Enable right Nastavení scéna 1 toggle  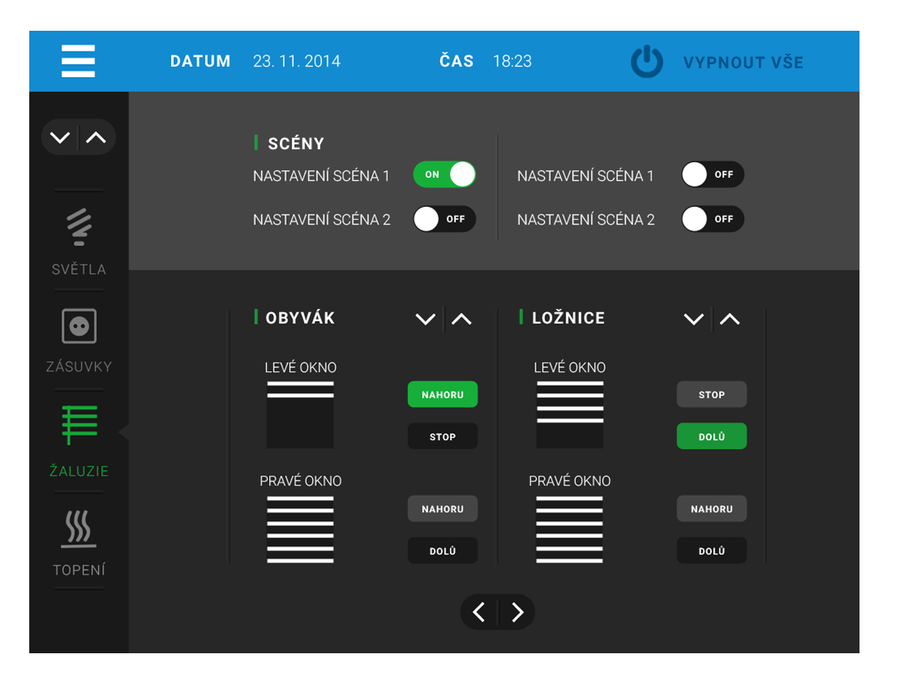coord(712,175)
